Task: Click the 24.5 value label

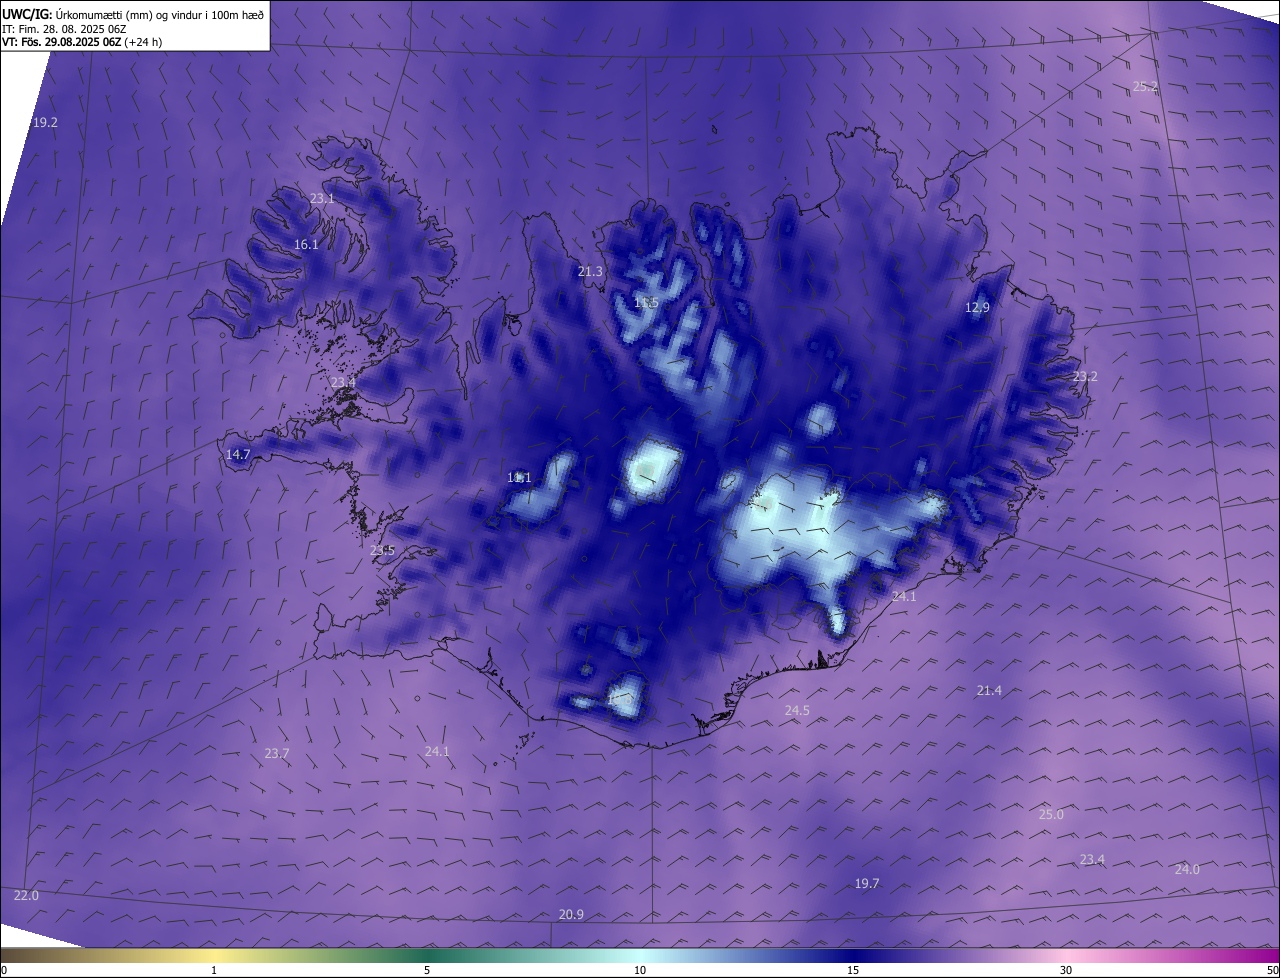Action: click(797, 710)
